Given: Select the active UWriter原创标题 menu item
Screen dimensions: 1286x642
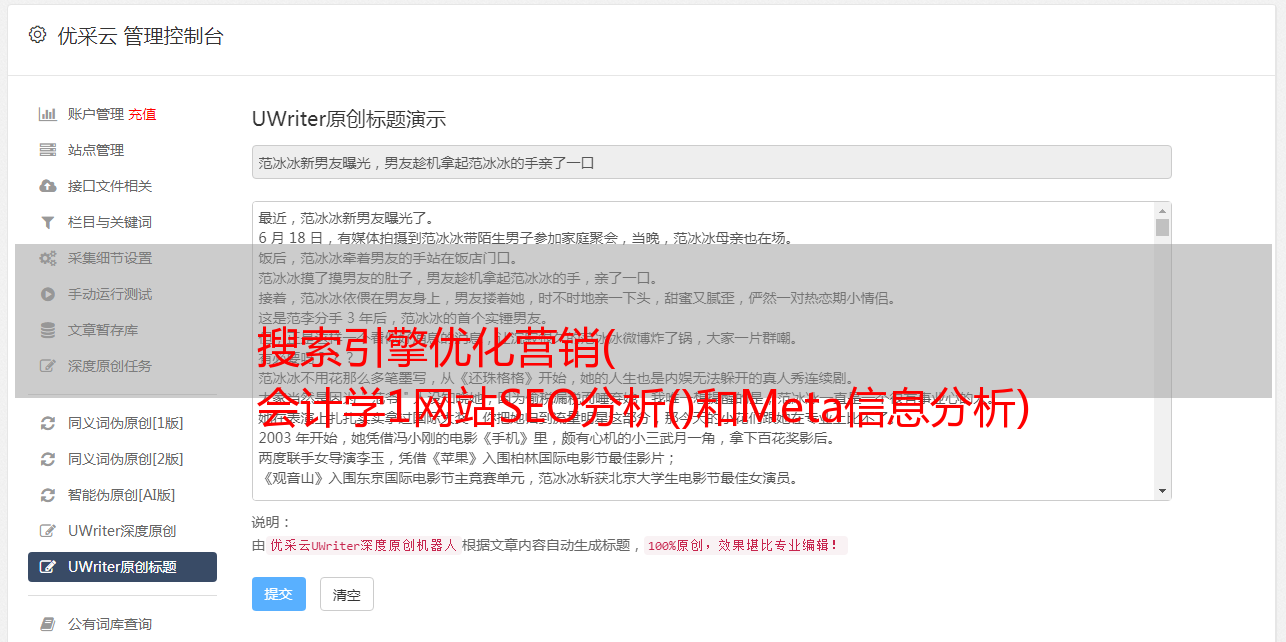Looking at the screenshot, I should (x=122, y=567).
